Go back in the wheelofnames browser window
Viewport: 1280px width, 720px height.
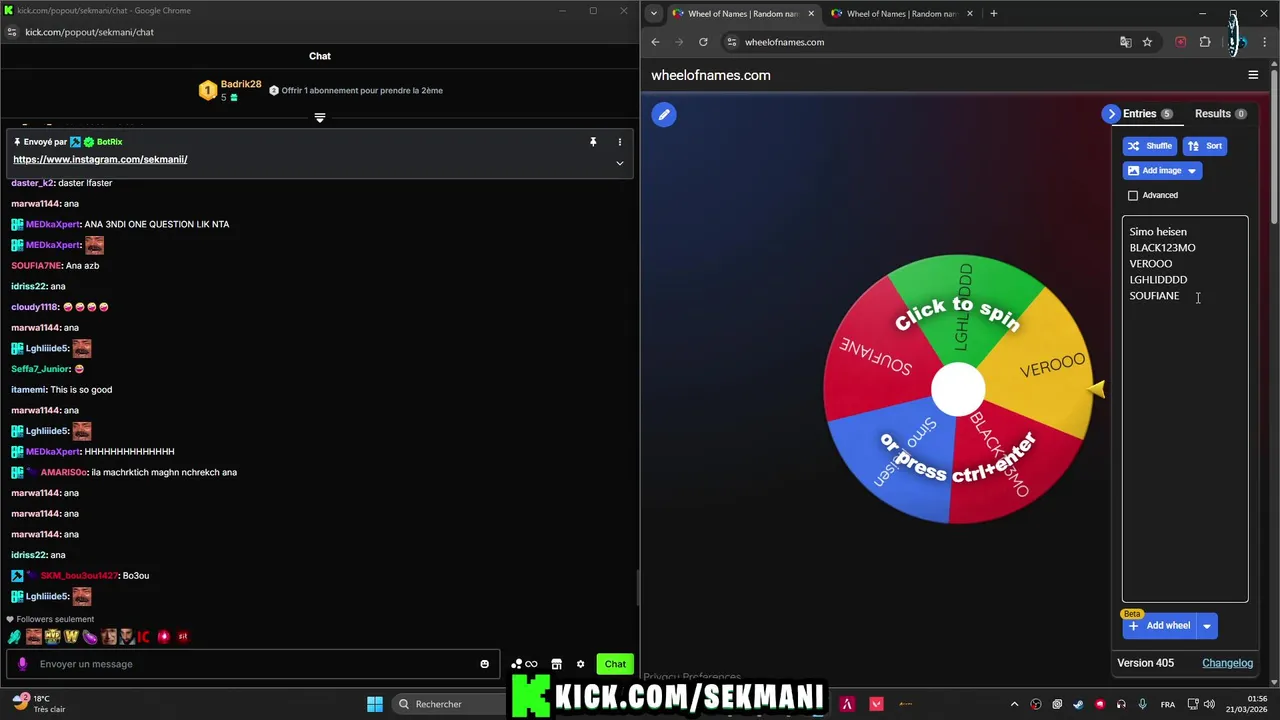pyautogui.click(x=655, y=42)
